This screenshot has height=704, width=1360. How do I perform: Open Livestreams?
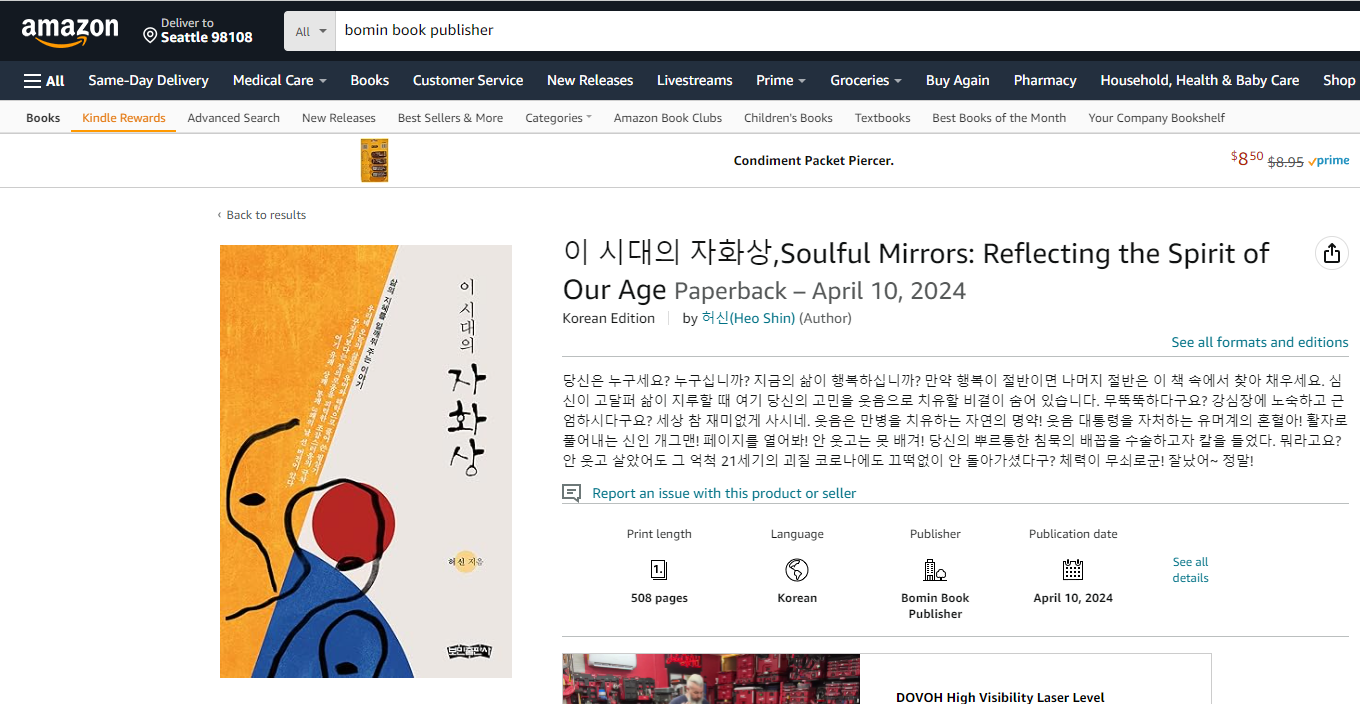pyautogui.click(x=695, y=81)
